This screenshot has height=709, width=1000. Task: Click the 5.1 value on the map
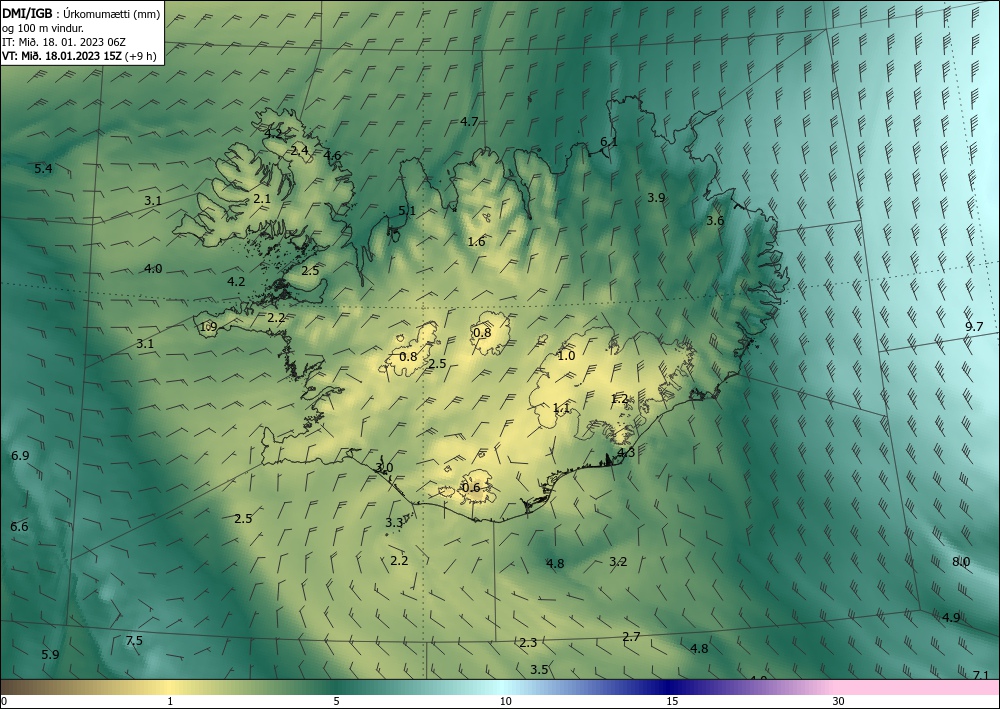point(407,210)
